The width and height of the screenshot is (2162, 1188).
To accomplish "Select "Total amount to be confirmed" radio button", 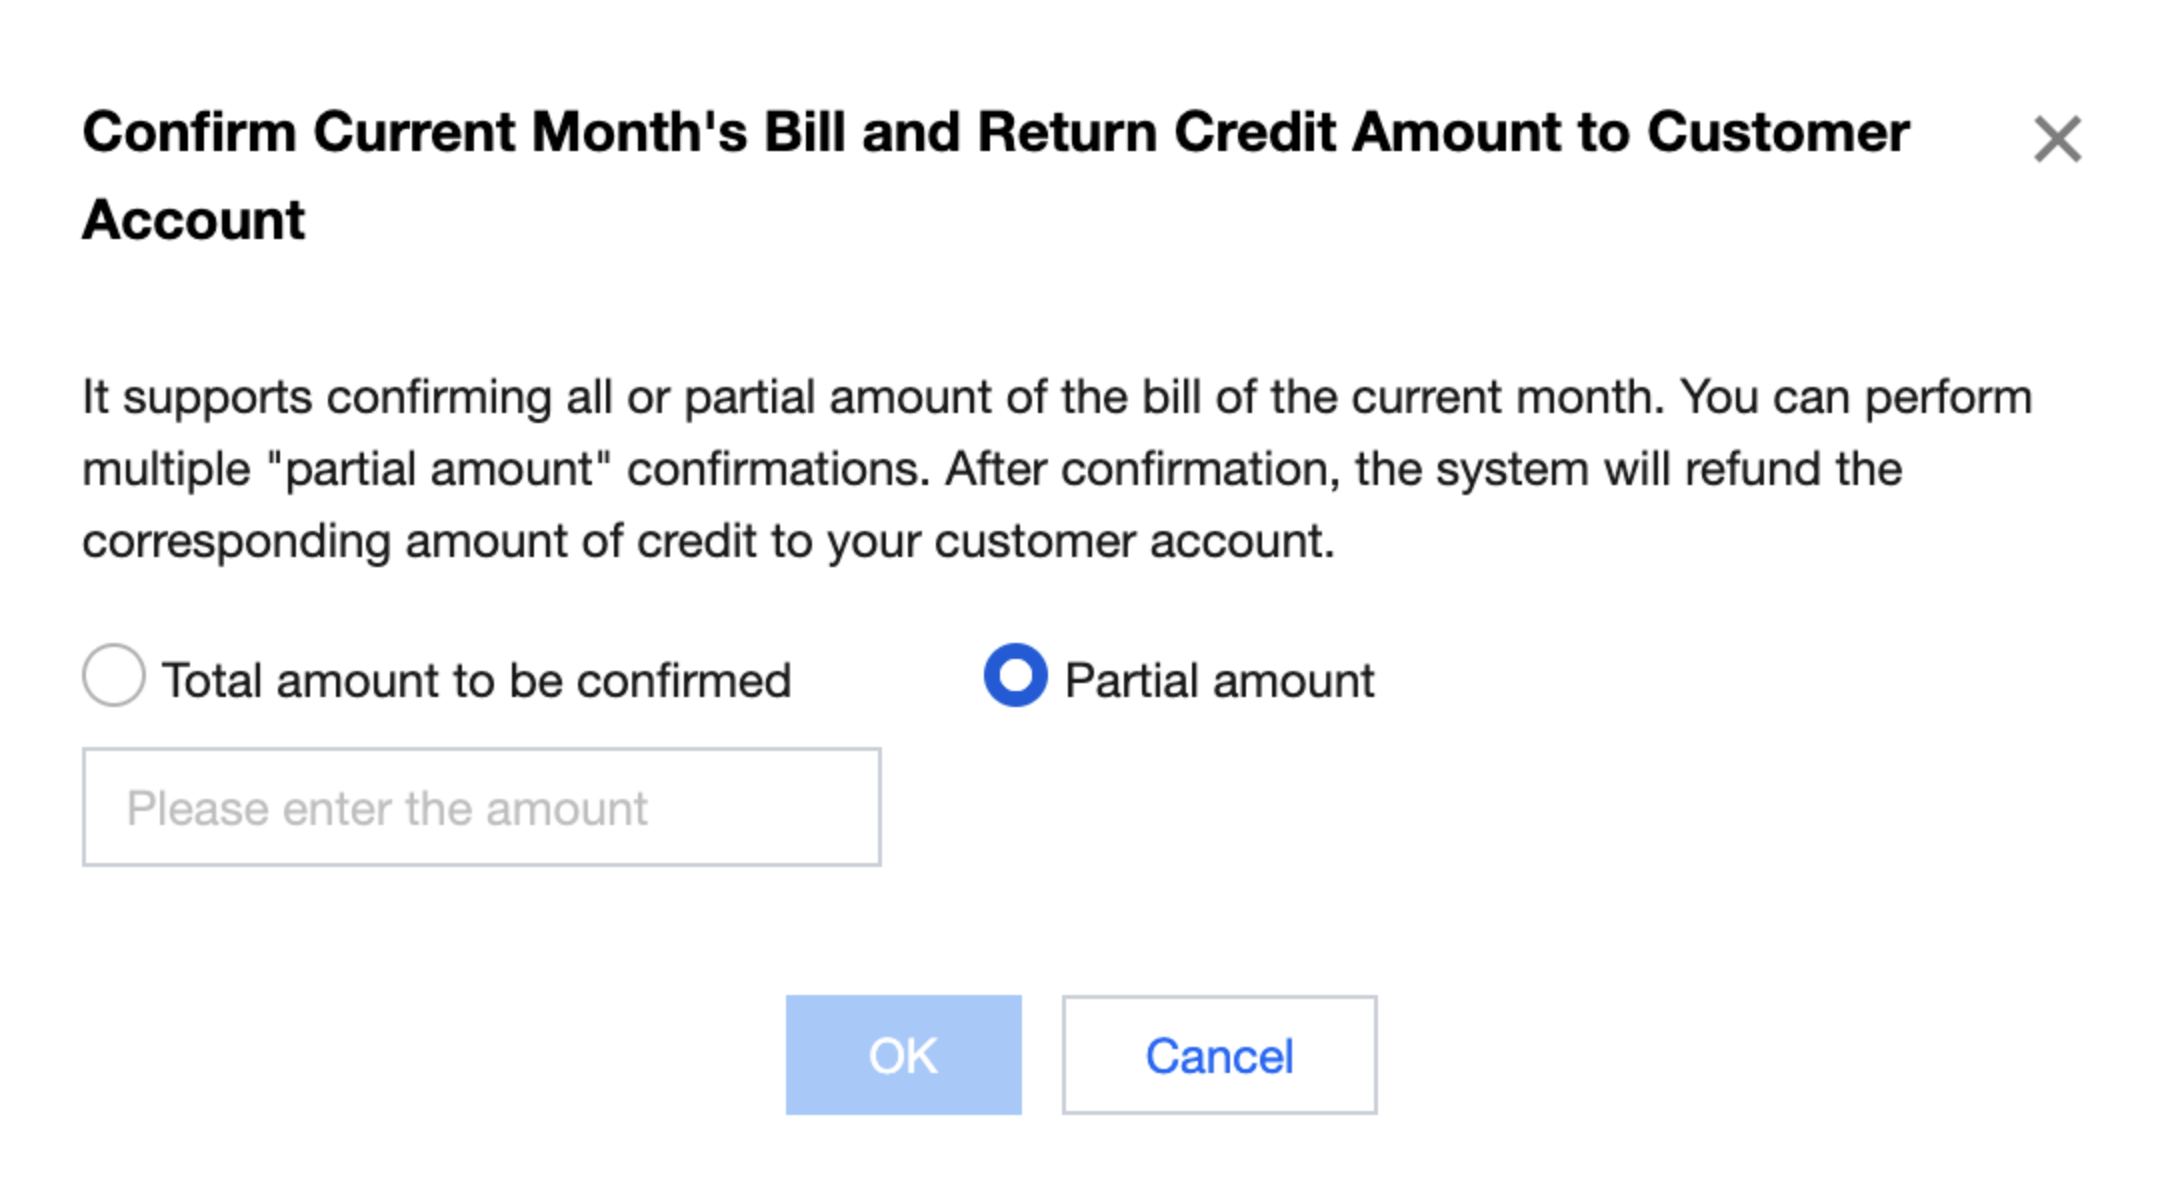I will [x=114, y=676].
